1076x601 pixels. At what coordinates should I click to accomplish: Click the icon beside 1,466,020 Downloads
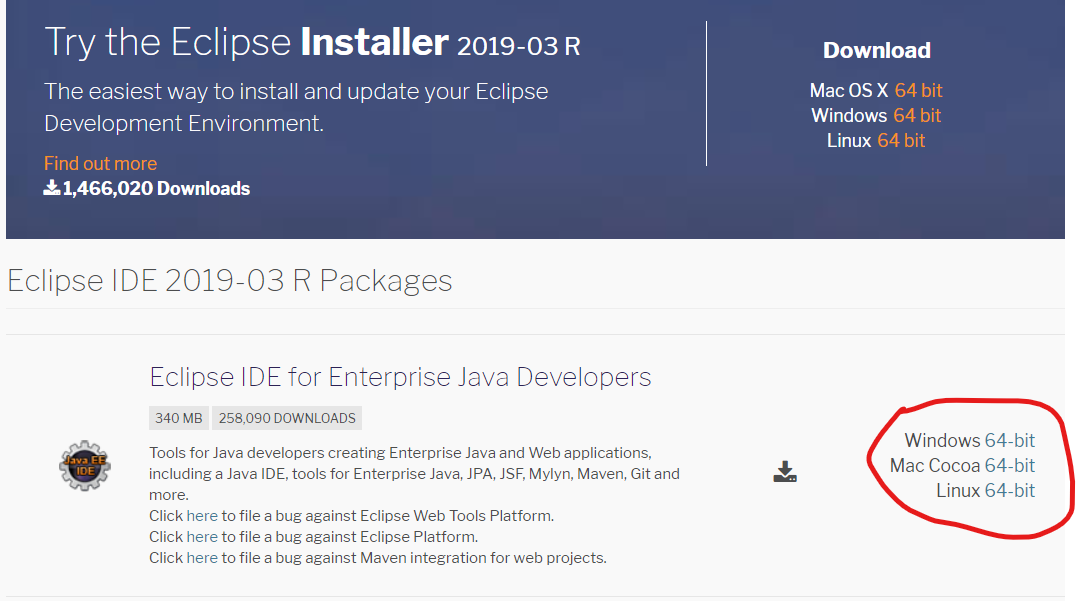(51, 188)
